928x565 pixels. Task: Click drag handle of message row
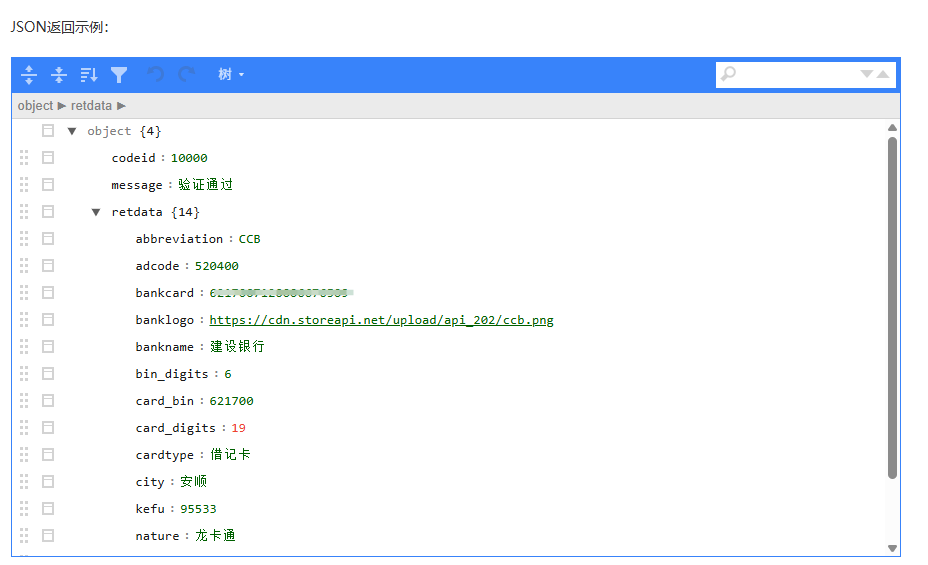click(24, 185)
